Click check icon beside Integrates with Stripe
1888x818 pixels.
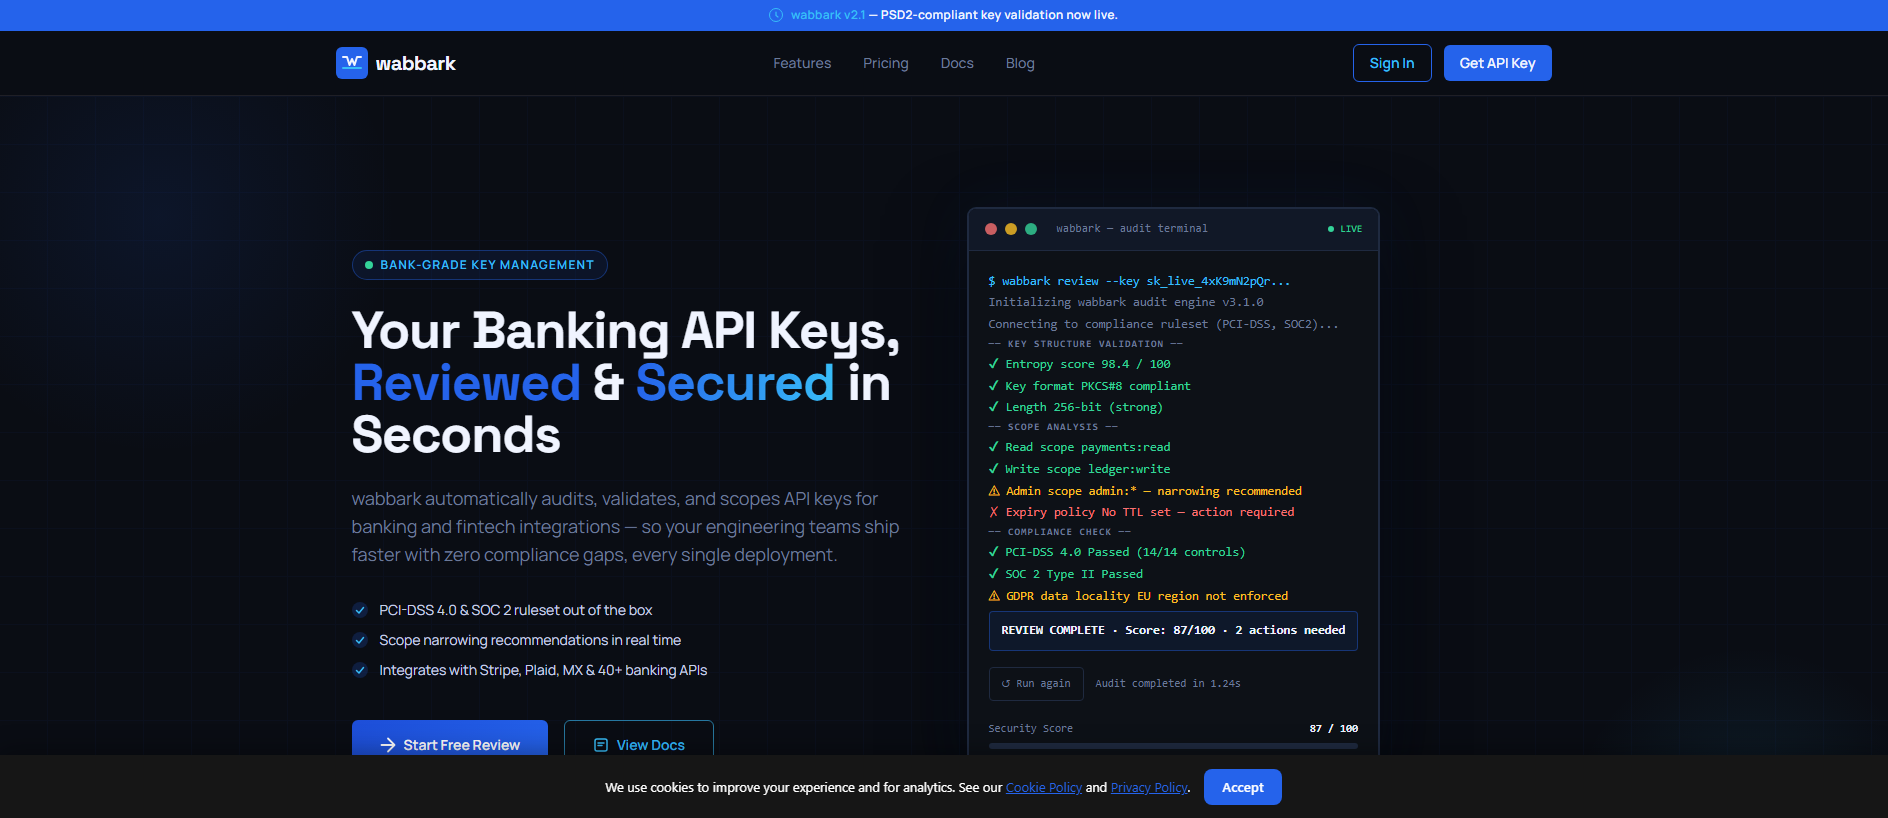tap(360, 670)
